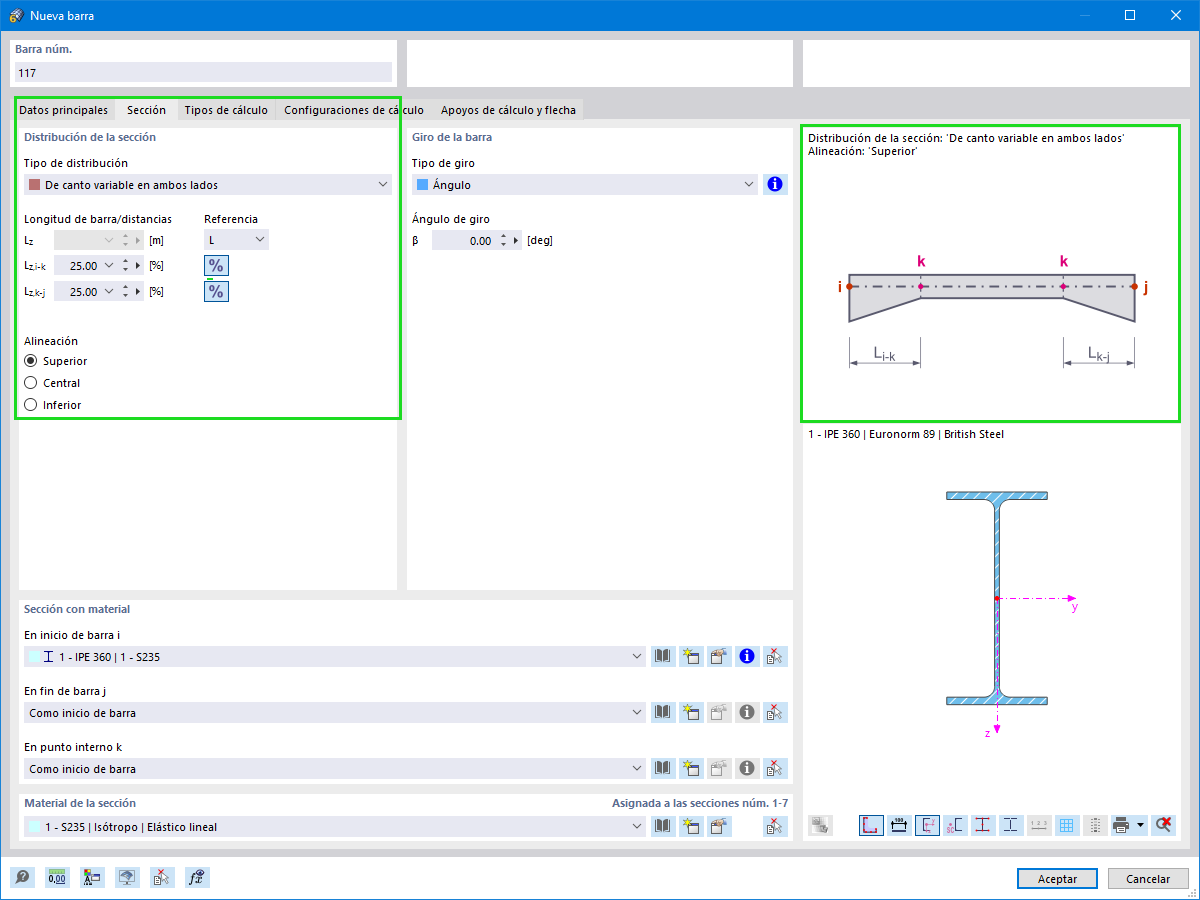The height and width of the screenshot is (900, 1200).
Task: Click the IPE 360 cross-section preview graphic
Action: pyautogui.click(x=997, y=597)
